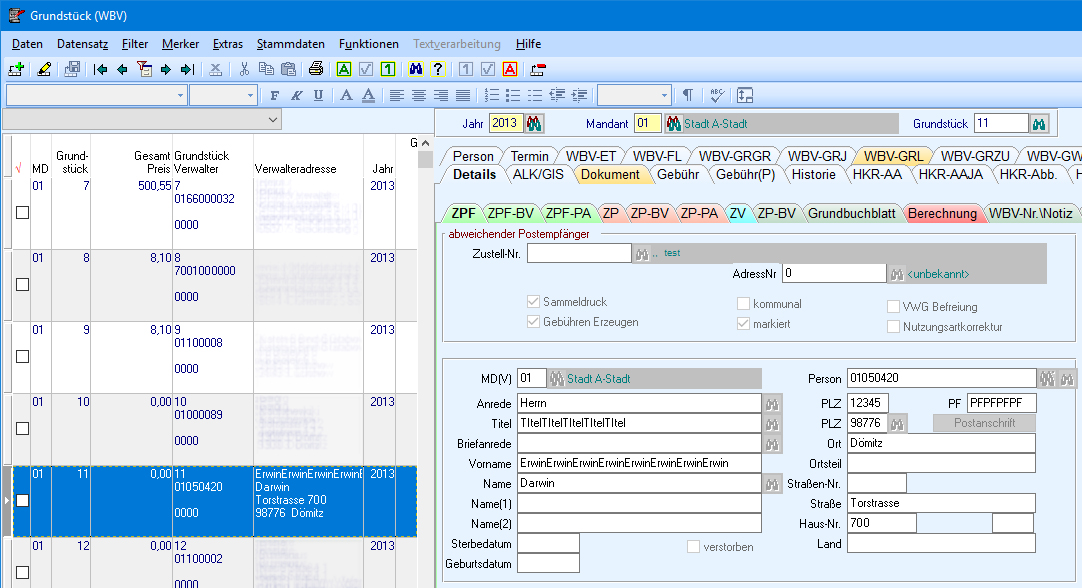Open the dropdown left of the paragraph mark icon
Viewport: 1082px width, 588px height.
click(665, 95)
